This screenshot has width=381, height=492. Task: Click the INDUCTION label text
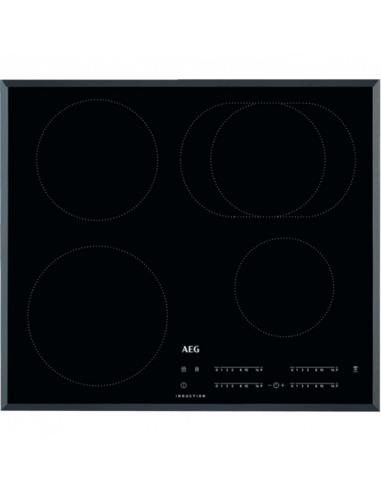pos(191,396)
